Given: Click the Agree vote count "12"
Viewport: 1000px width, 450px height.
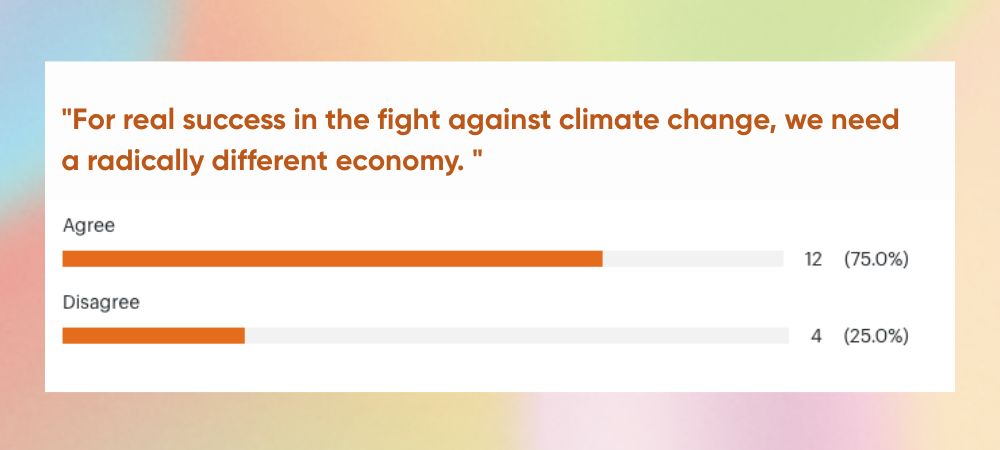Looking at the screenshot, I should (x=813, y=260).
